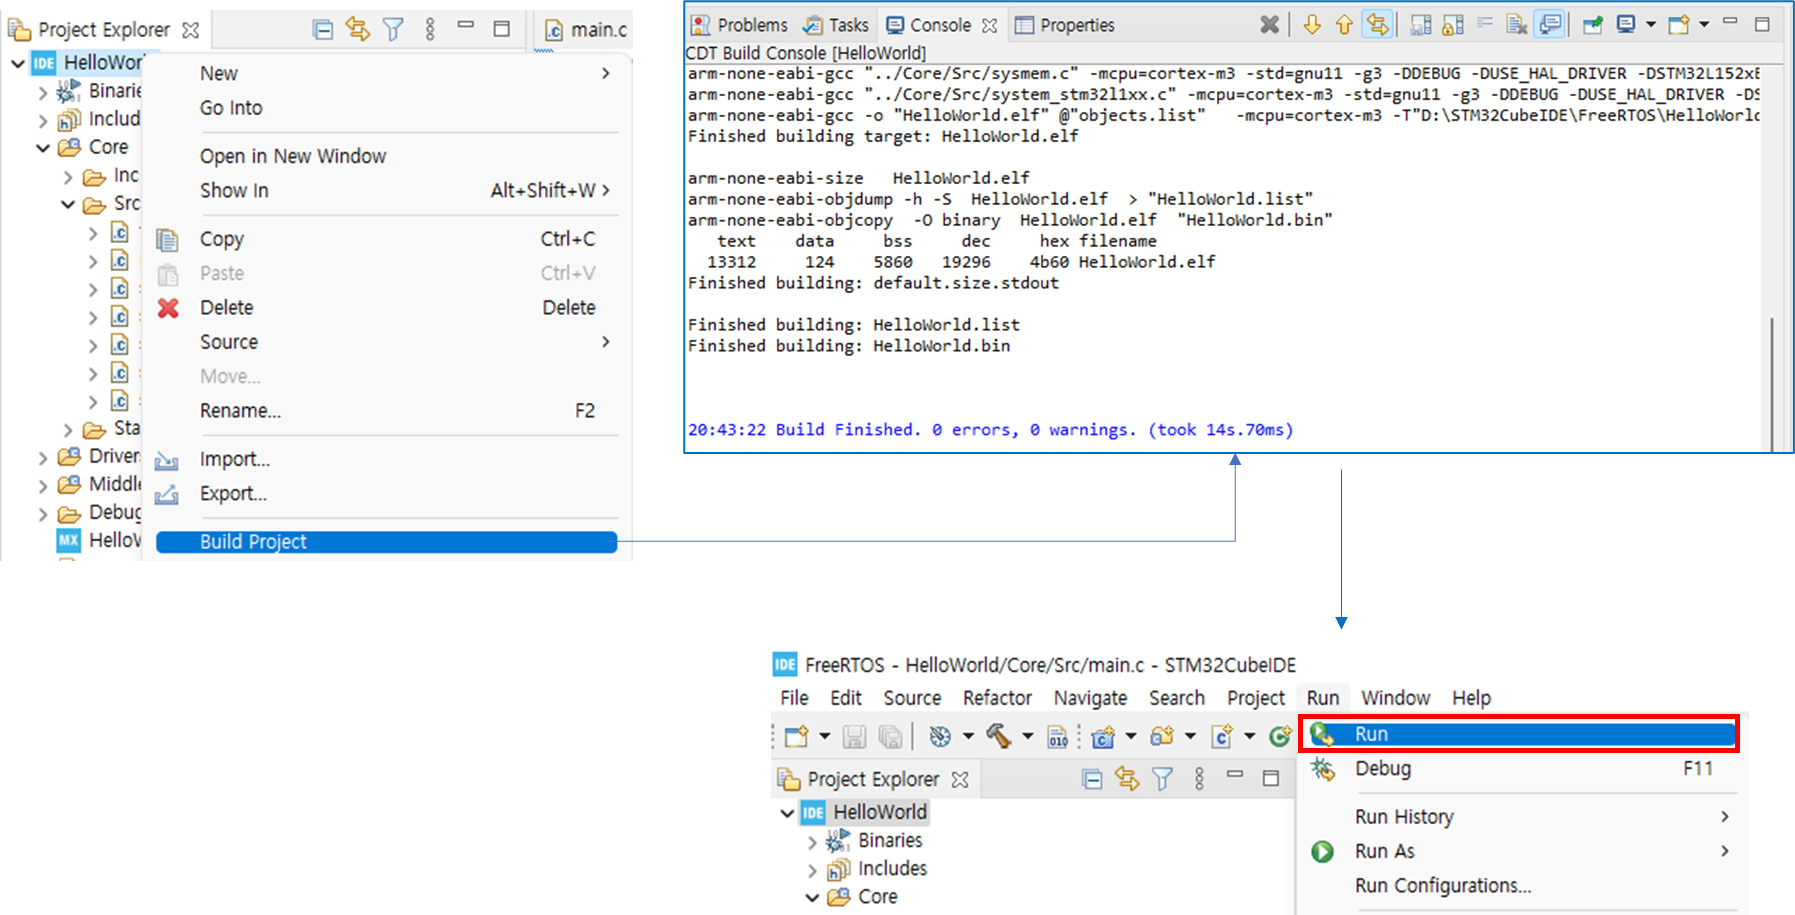Screen dimensions: 1795x915
Task: Open the Tasks tab
Action: pyautogui.click(x=836, y=25)
